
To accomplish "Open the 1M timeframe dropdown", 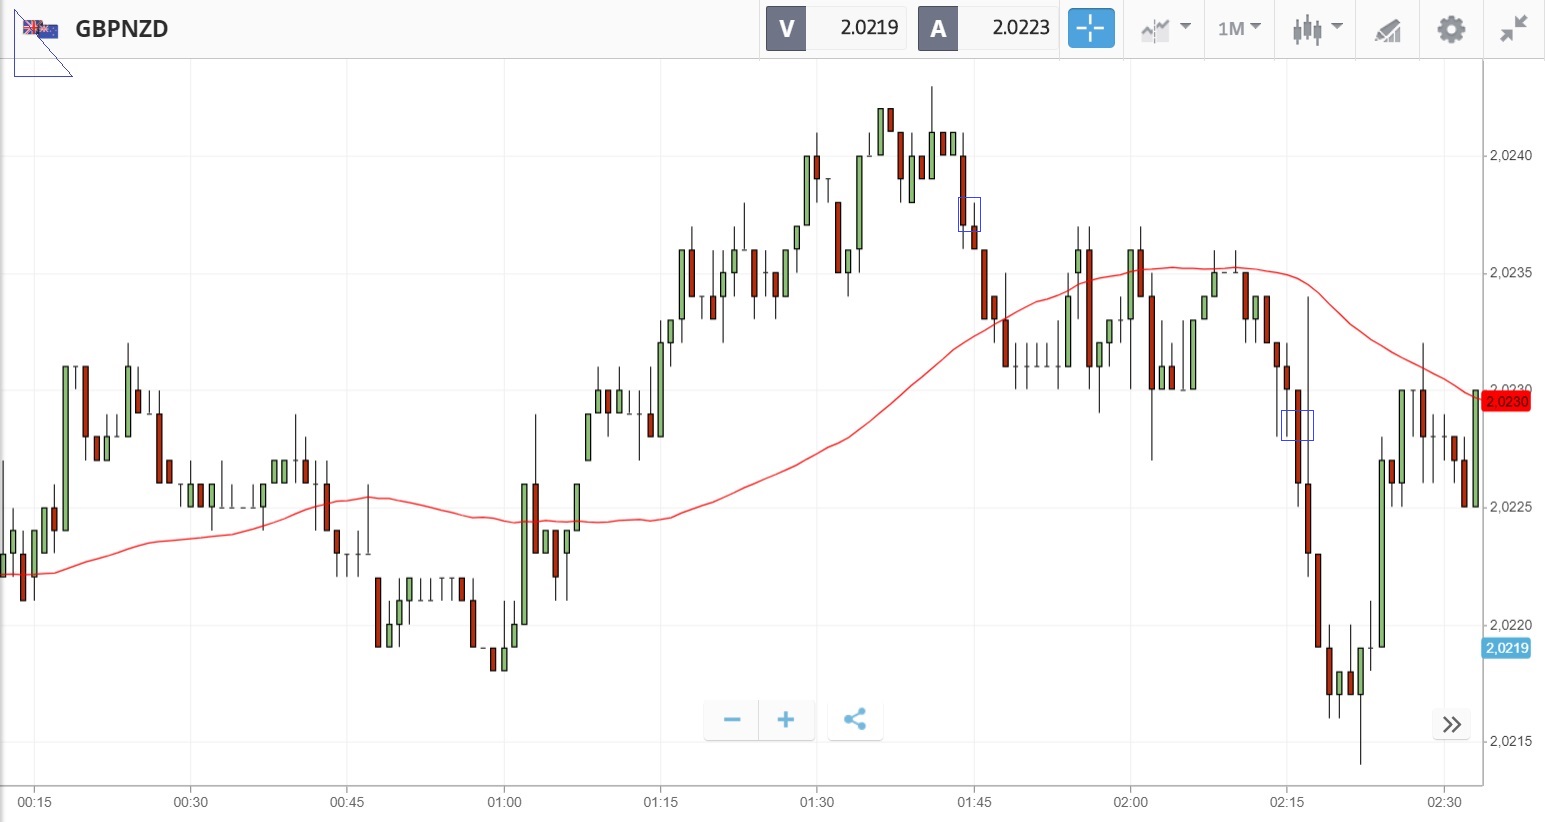I will (1239, 28).
